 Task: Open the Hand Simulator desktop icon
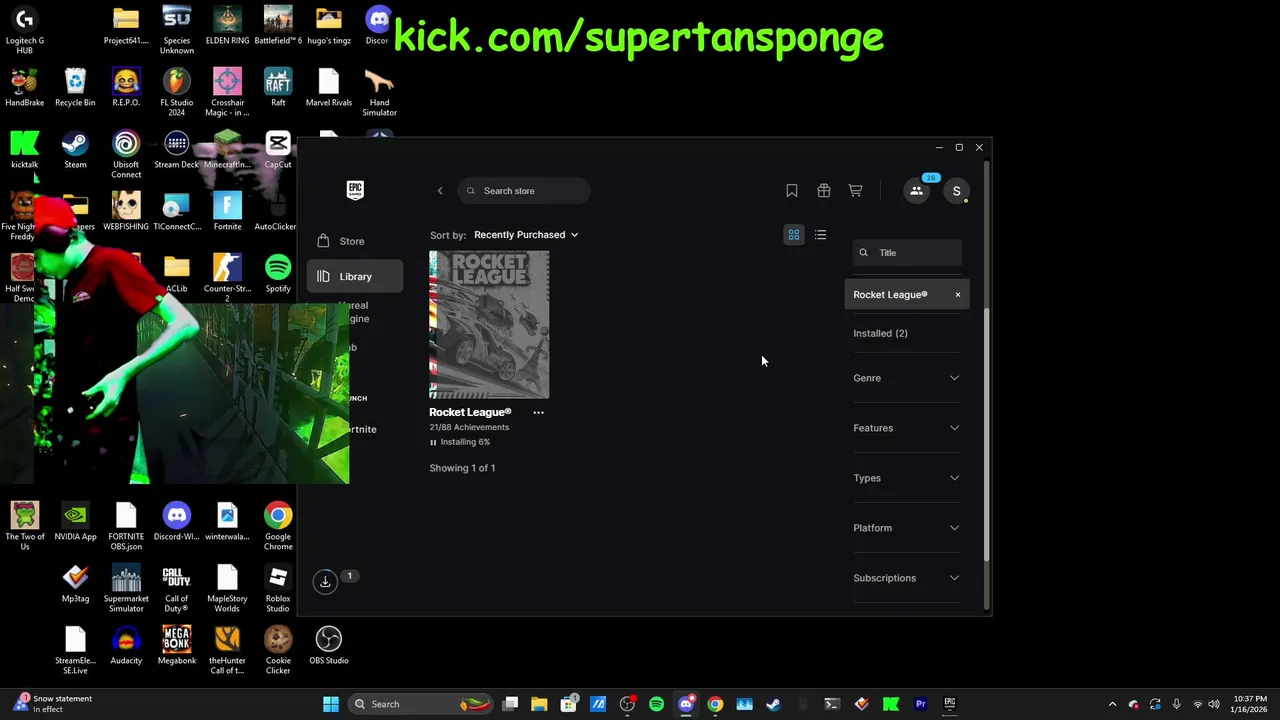pos(379,92)
